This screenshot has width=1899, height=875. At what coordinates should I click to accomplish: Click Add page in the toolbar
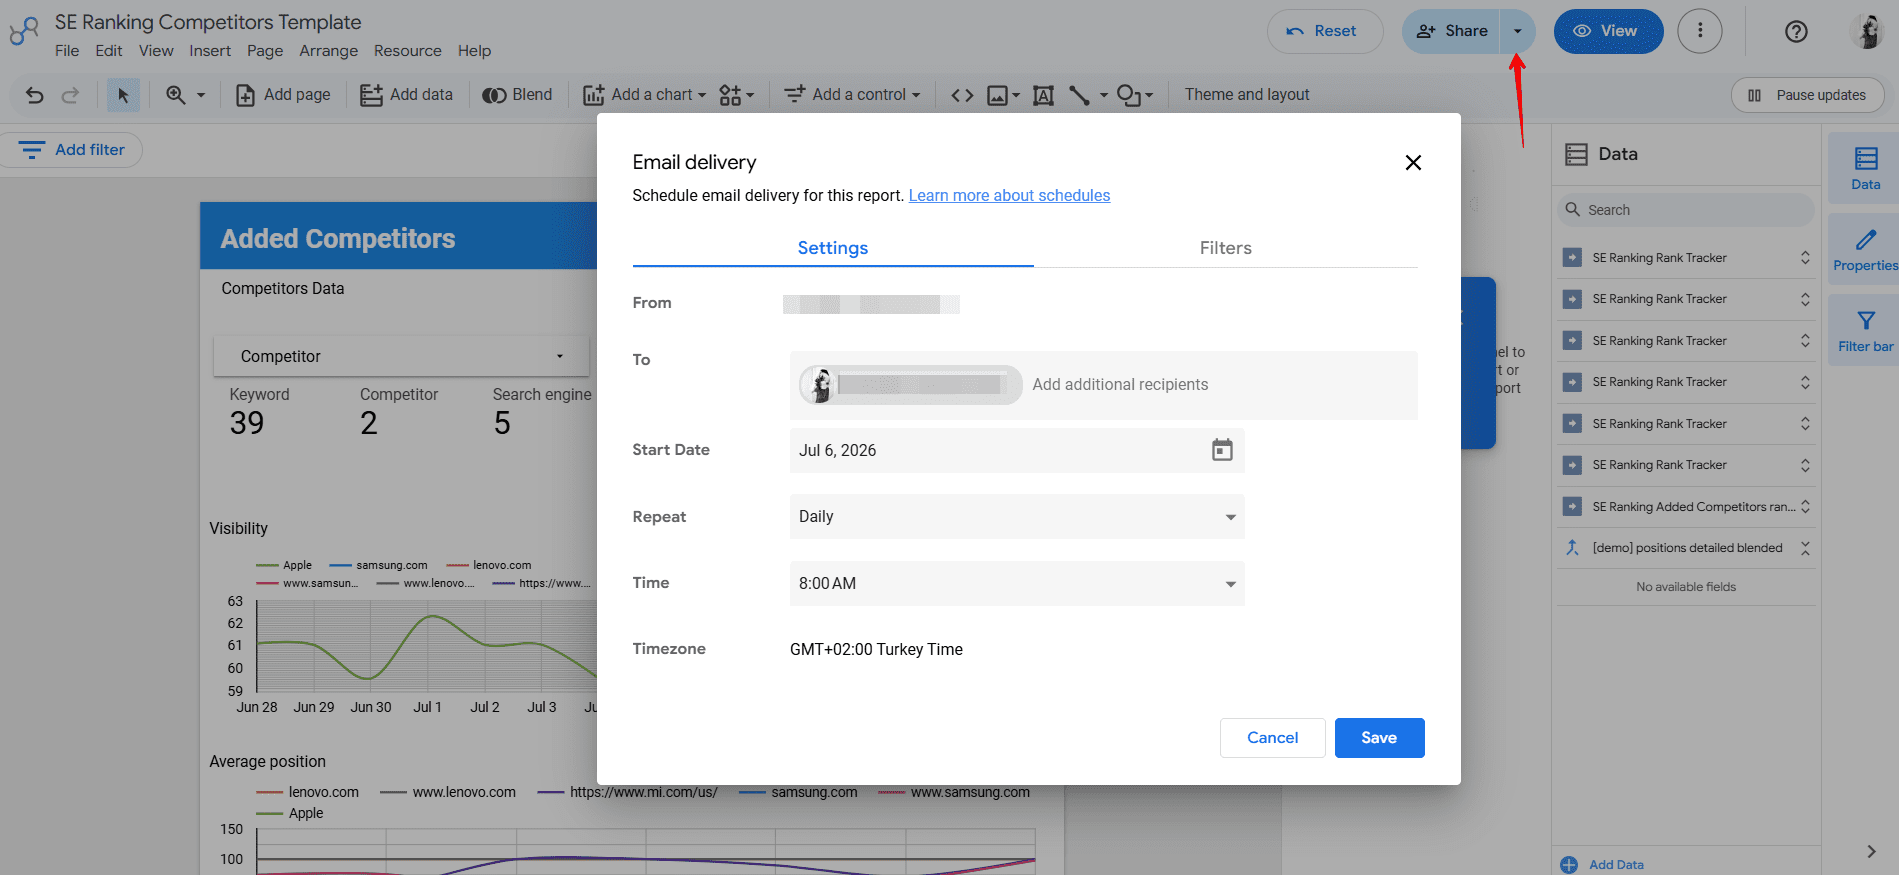(283, 95)
